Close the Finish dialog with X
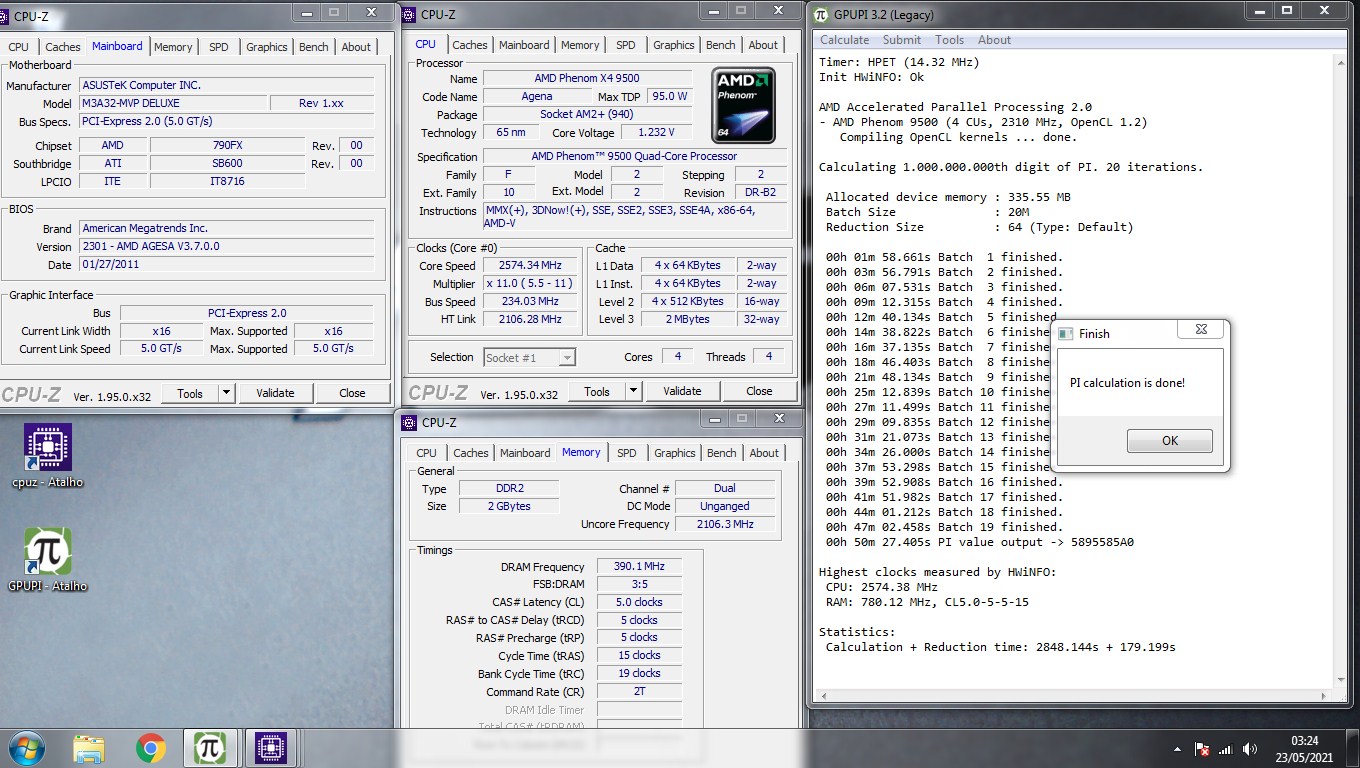The height and width of the screenshot is (768, 1360). (x=1200, y=329)
